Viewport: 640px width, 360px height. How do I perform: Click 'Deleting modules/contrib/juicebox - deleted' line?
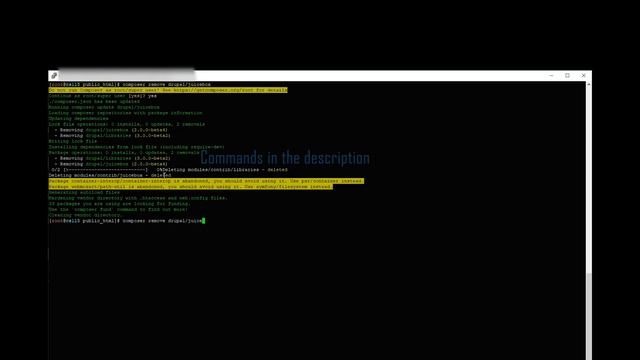tap(110, 176)
